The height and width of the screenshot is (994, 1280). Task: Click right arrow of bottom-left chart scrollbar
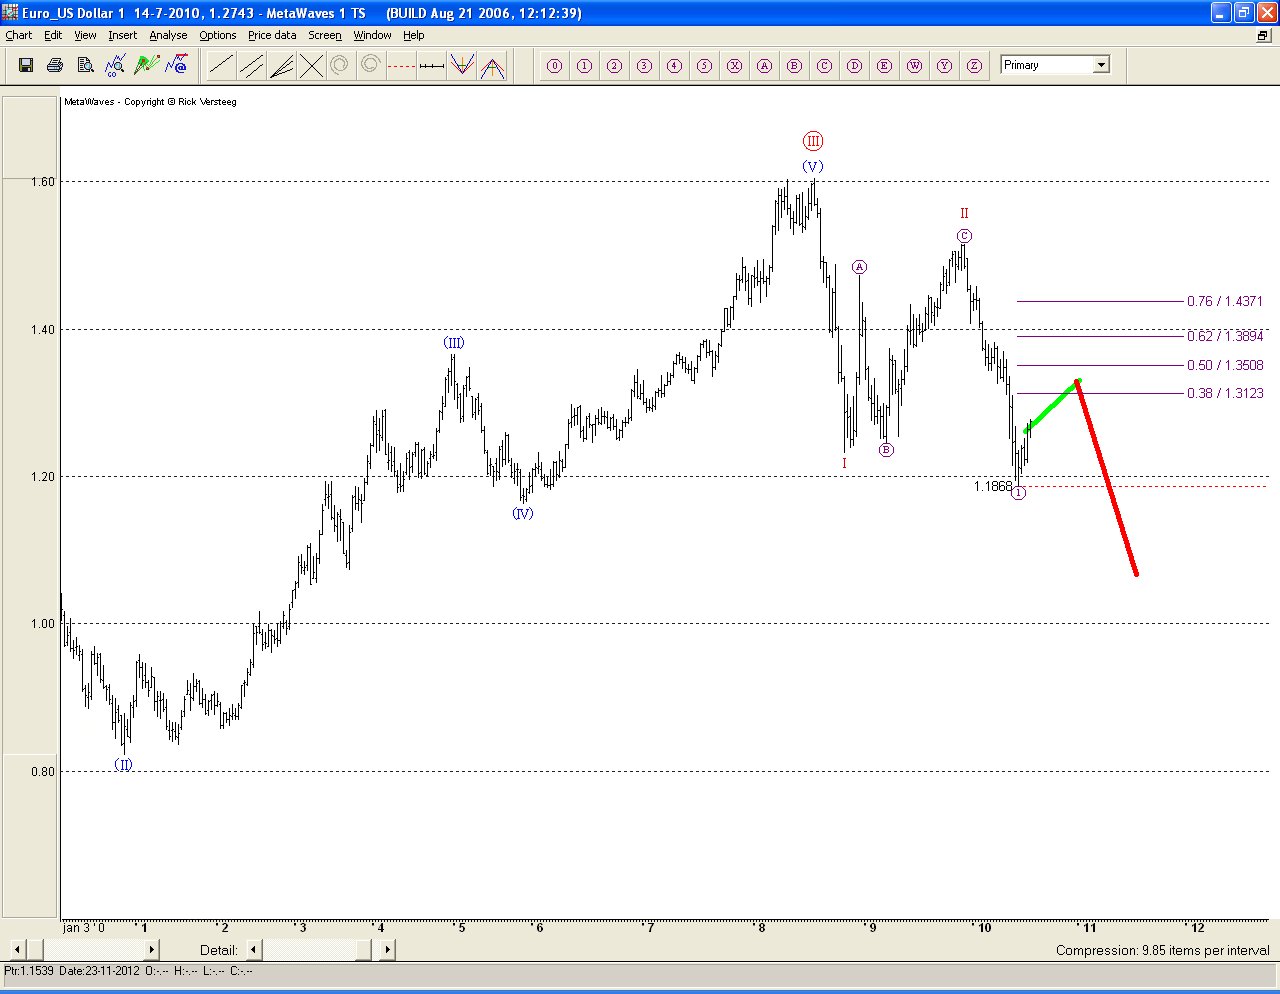pyautogui.click(x=151, y=949)
